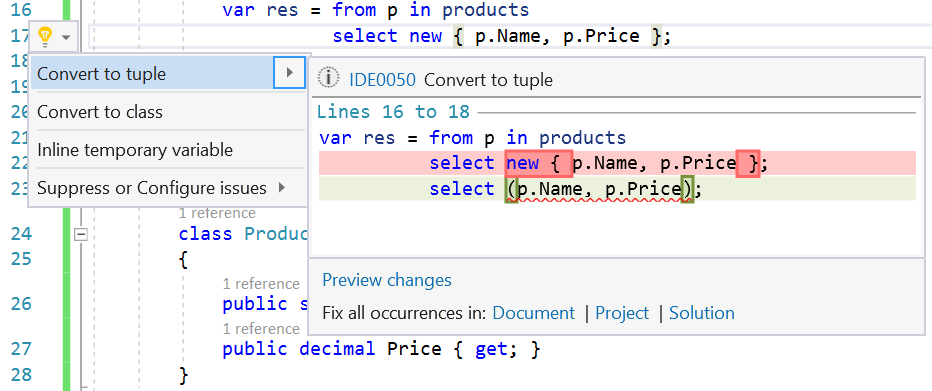Click the "1 reference" lens above public decimal Price
The width and height of the screenshot is (932, 391).
tap(261, 329)
